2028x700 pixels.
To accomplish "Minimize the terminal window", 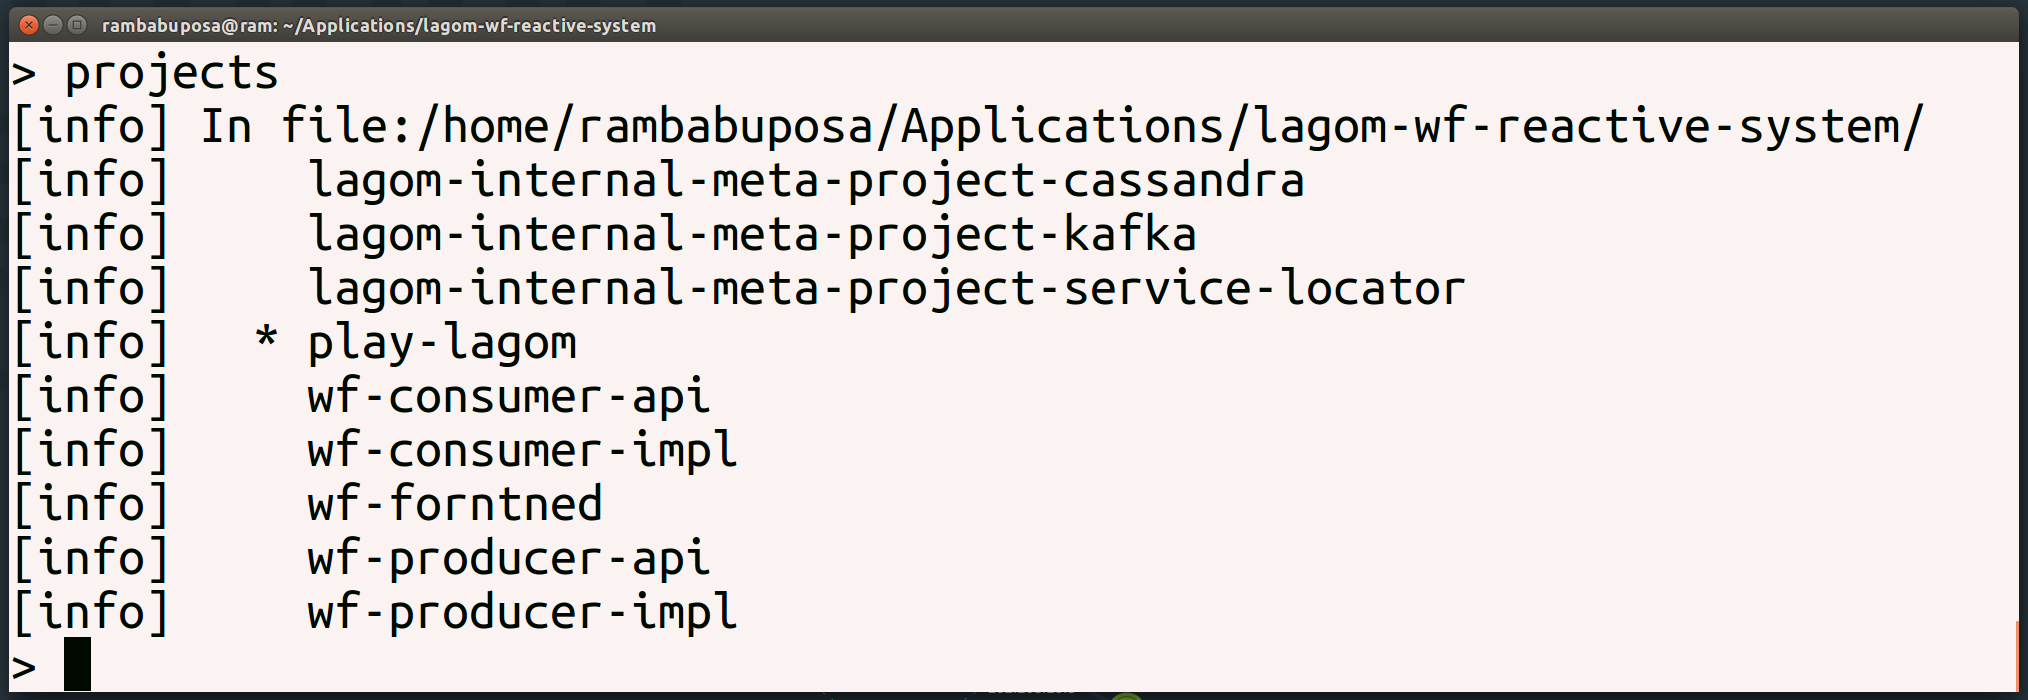I will point(53,25).
